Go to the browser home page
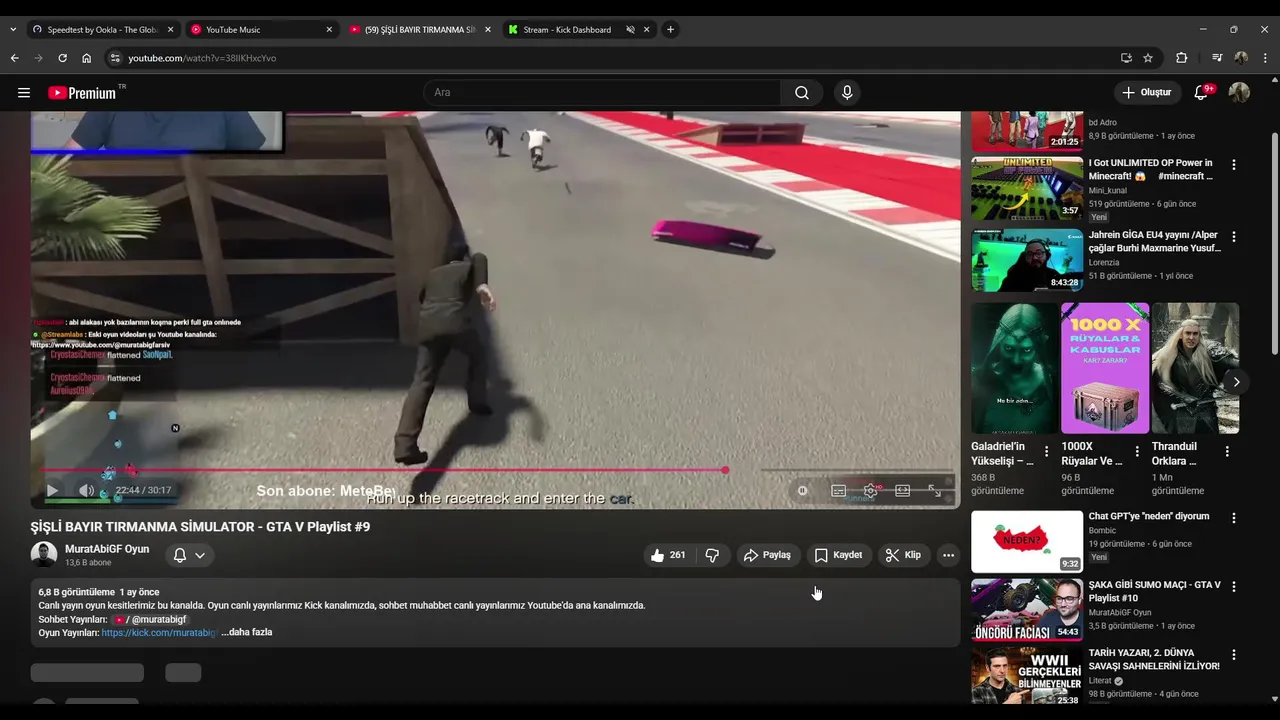Image resolution: width=1280 pixels, height=720 pixels. tap(87, 58)
